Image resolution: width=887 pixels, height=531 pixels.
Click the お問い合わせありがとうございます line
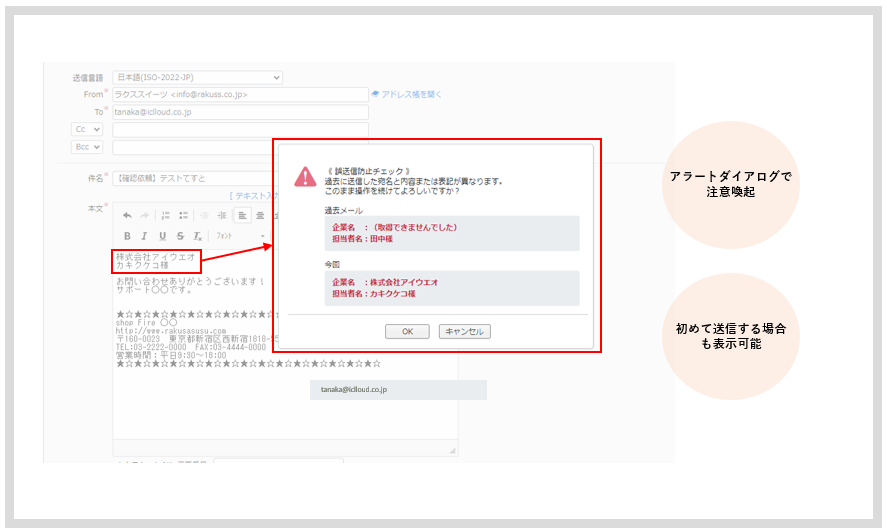coord(191,281)
